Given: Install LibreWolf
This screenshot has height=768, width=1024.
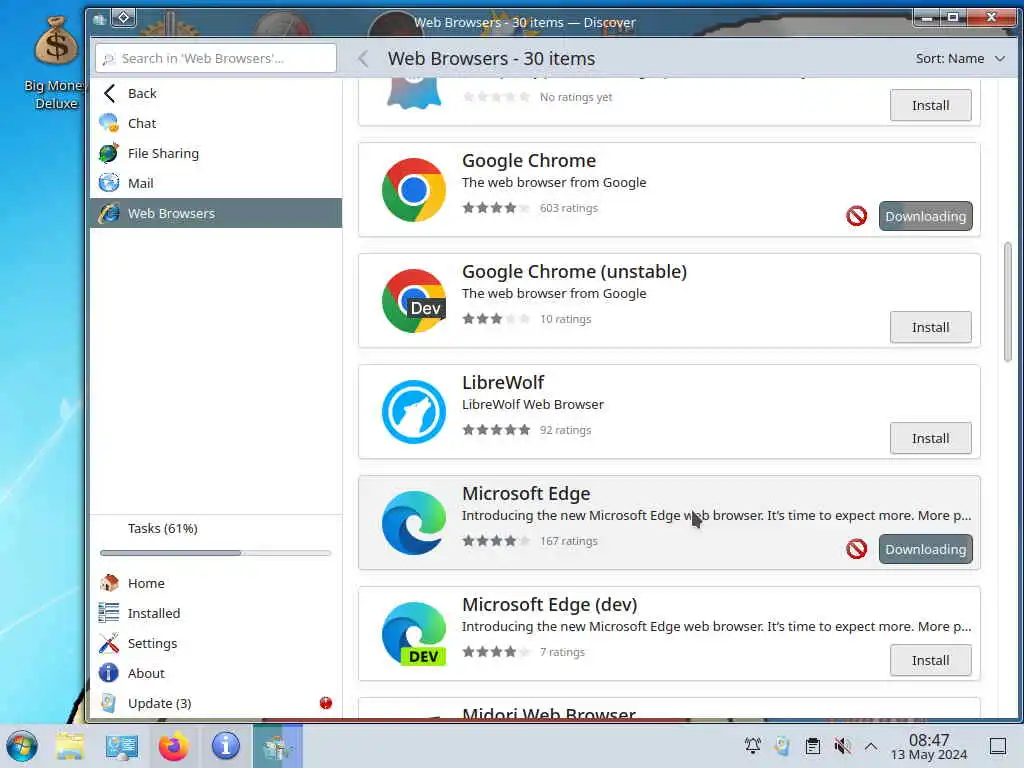Looking at the screenshot, I should pos(931,438).
